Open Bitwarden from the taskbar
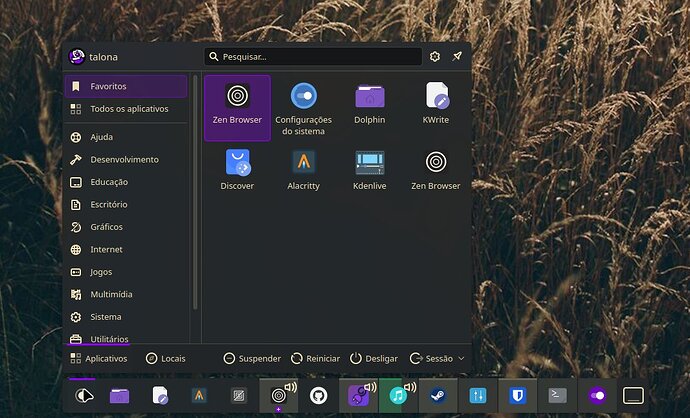 coord(517,395)
